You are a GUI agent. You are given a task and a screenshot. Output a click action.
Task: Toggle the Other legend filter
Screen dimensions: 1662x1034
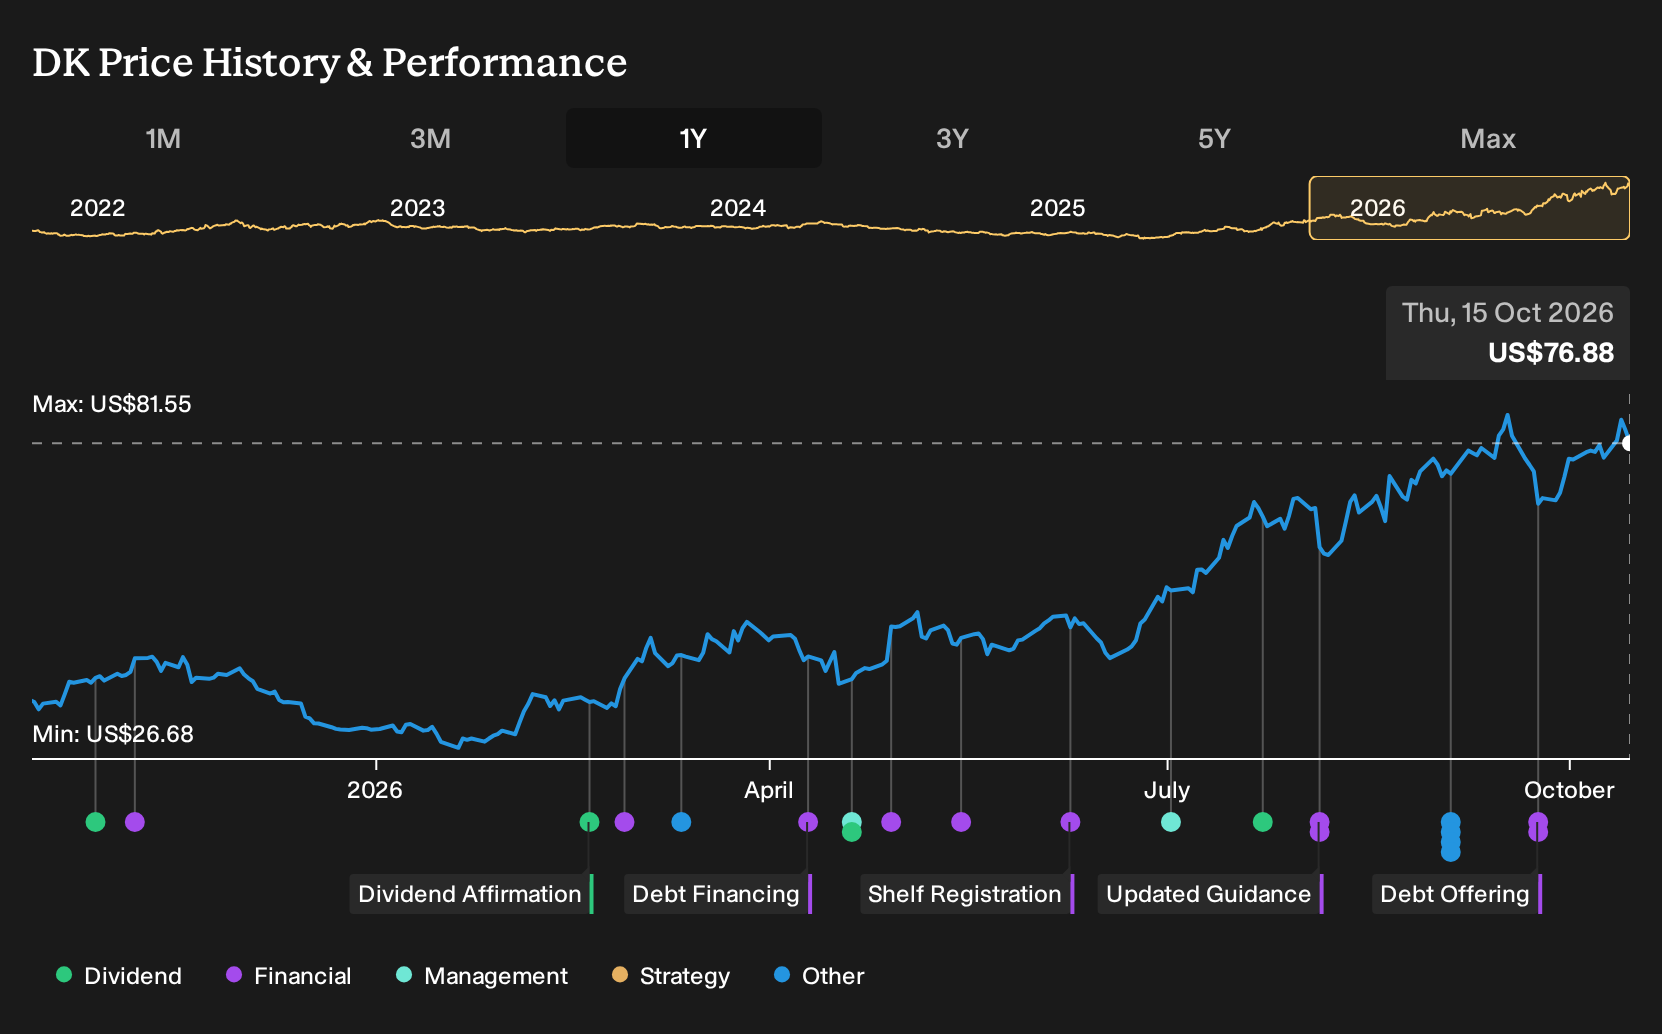coord(819,976)
